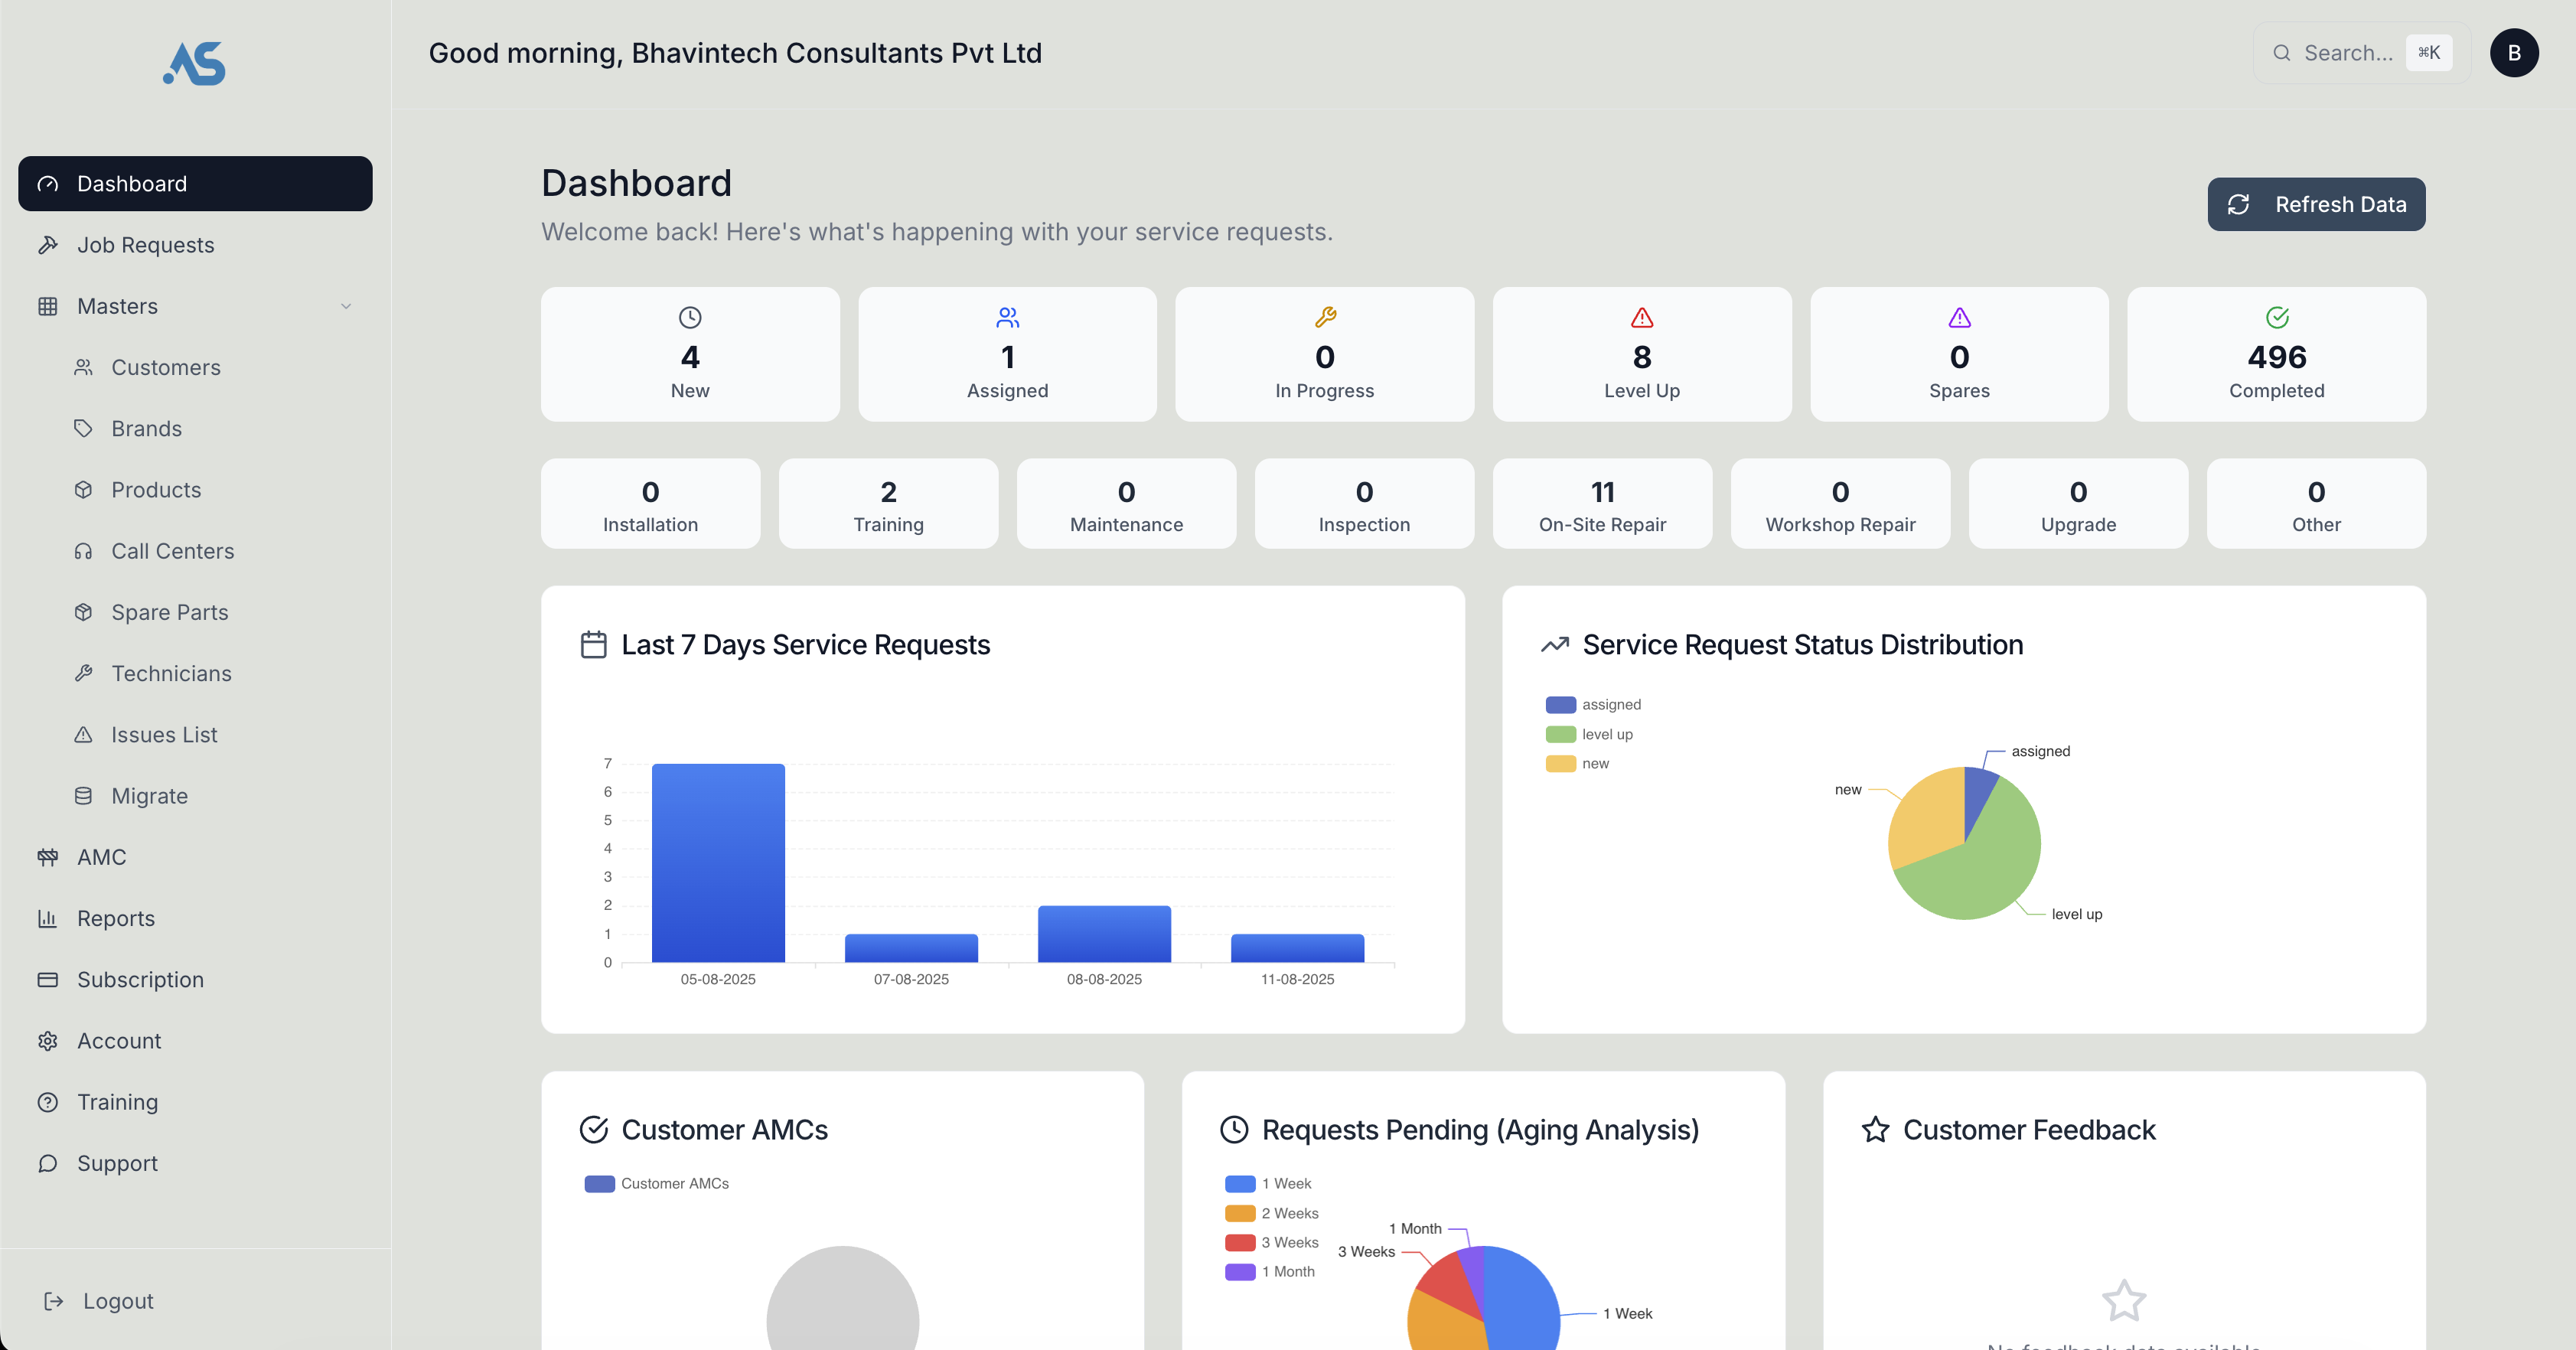Click the Customer Feedback star icon
Viewport: 2576px width, 1350px height.
point(1875,1130)
